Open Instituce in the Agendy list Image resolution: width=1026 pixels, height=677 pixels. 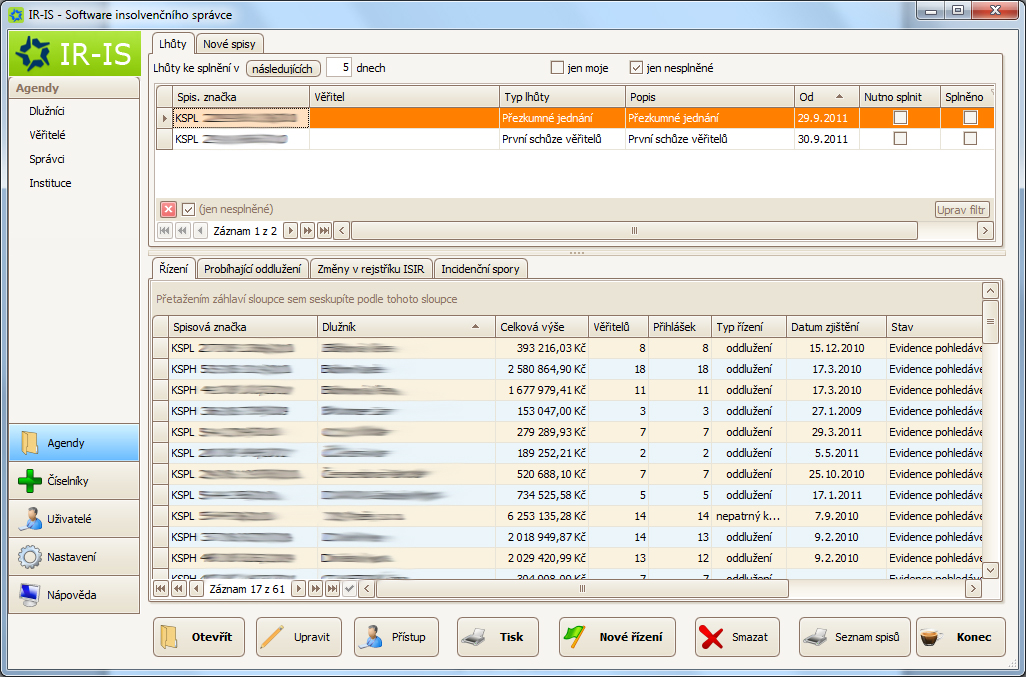tap(50, 183)
